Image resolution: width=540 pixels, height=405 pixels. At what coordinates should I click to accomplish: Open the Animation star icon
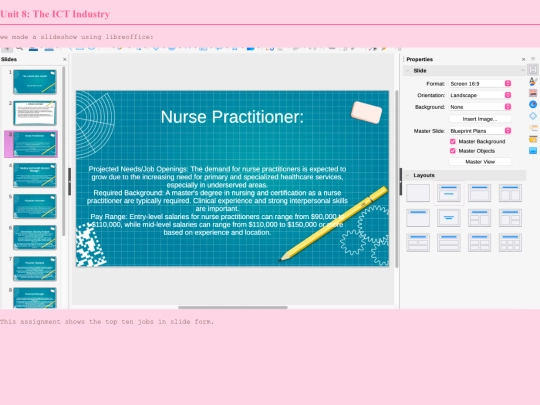coord(533,139)
